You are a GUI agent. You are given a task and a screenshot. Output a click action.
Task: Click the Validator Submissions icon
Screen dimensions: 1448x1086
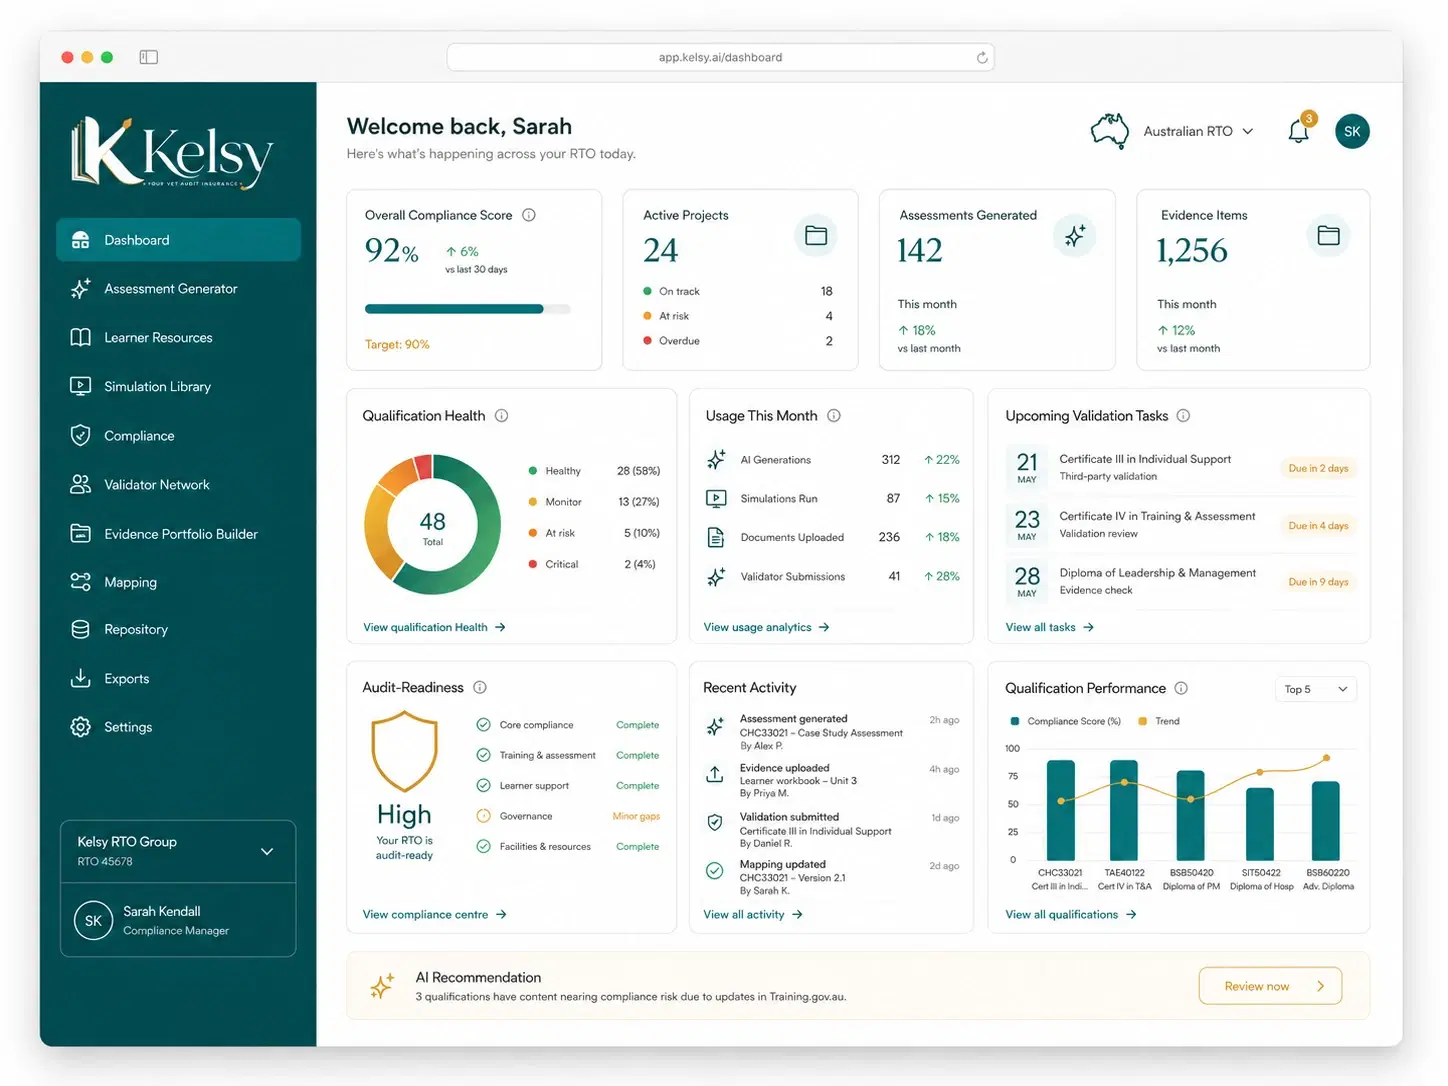point(716,577)
